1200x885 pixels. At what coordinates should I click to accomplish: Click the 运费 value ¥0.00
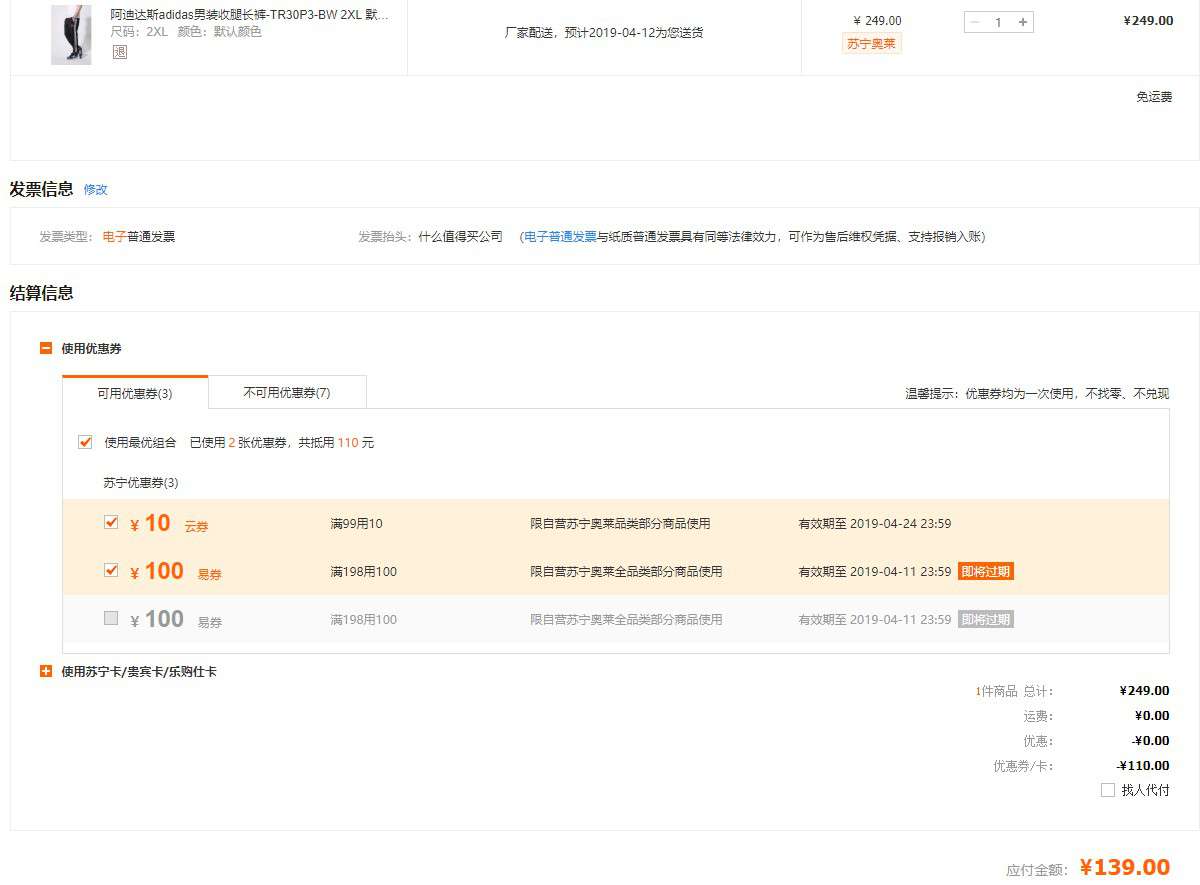(1152, 716)
